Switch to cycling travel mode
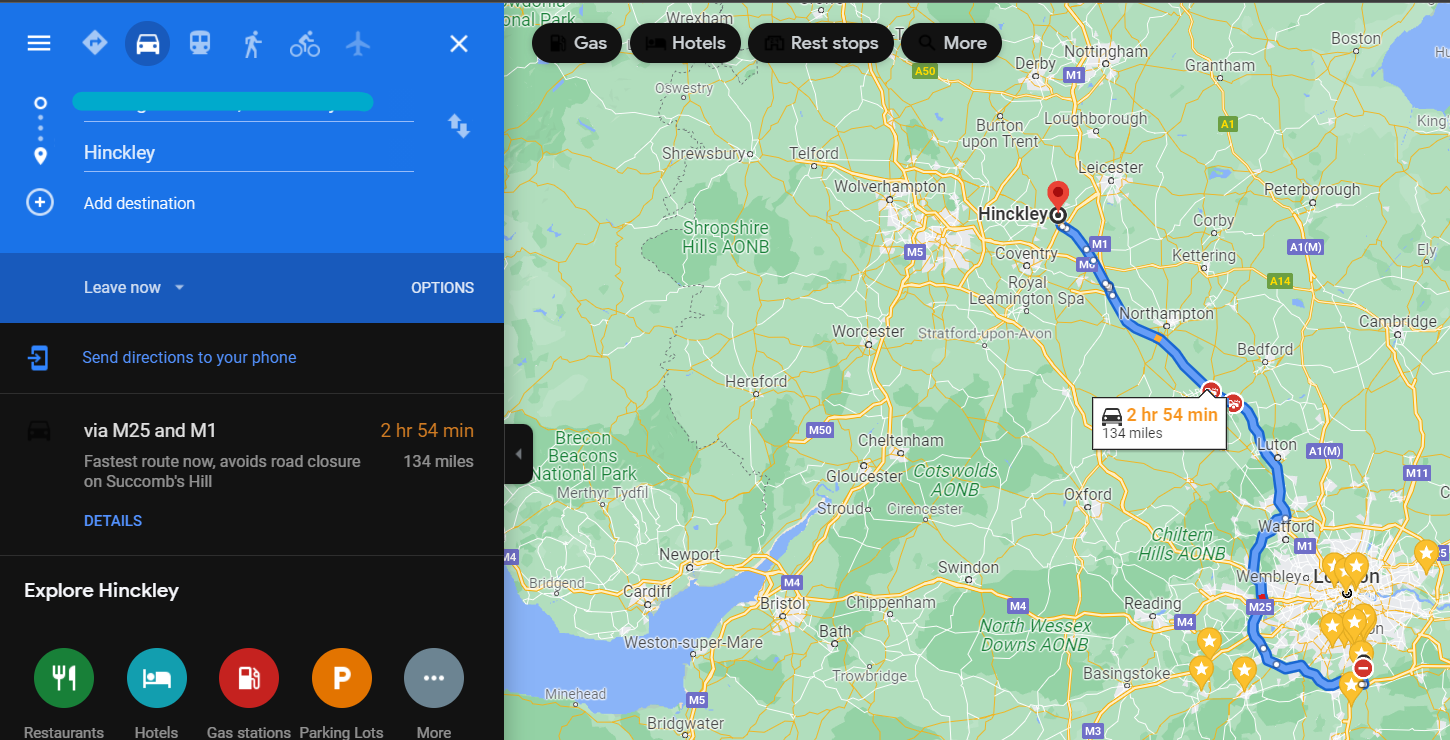The width and height of the screenshot is (1450, 740). click(x=305, y=43)
